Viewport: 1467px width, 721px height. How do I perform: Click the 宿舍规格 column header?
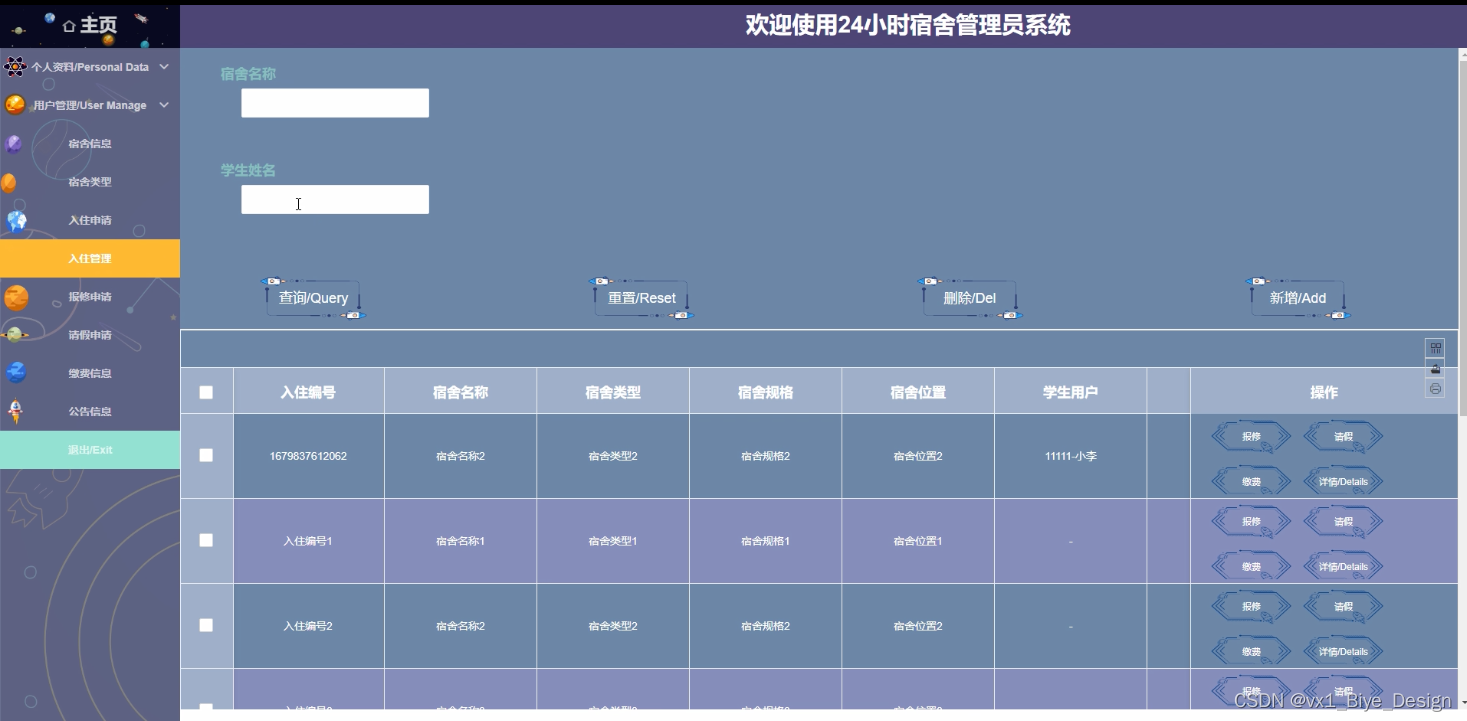(x=765, y=392)
